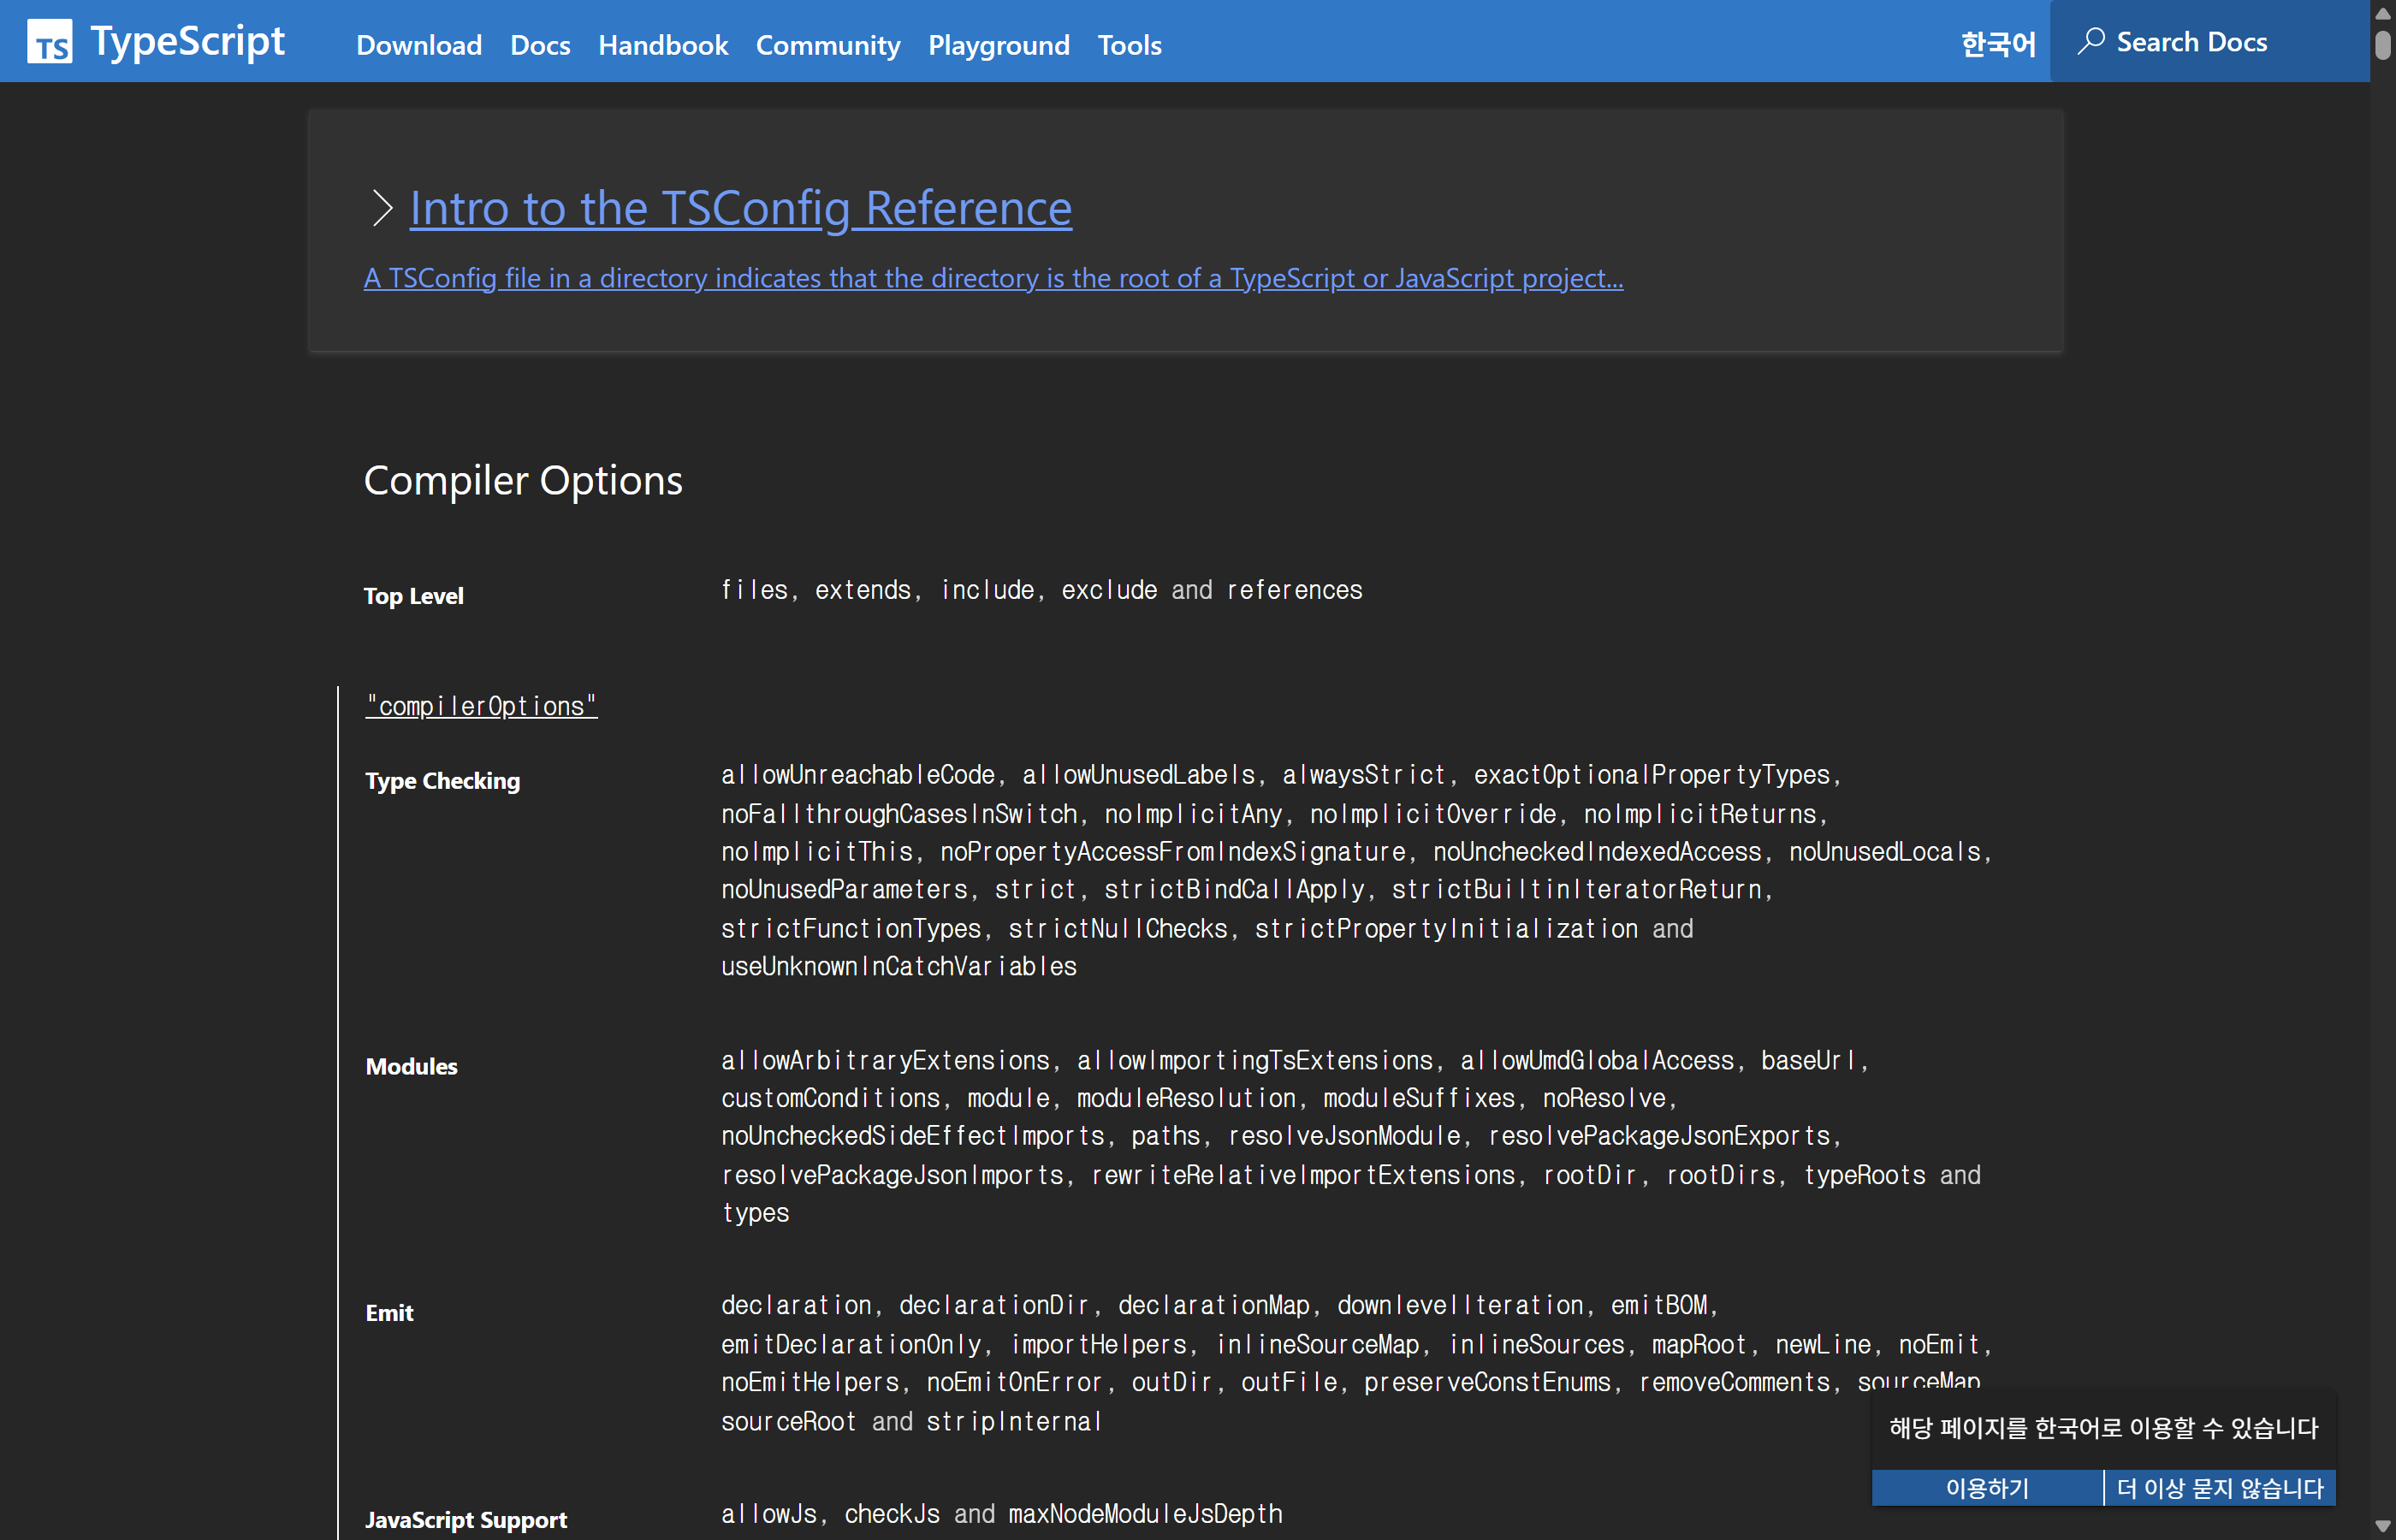
Task: Open the Download menu item
Action: 418,45
